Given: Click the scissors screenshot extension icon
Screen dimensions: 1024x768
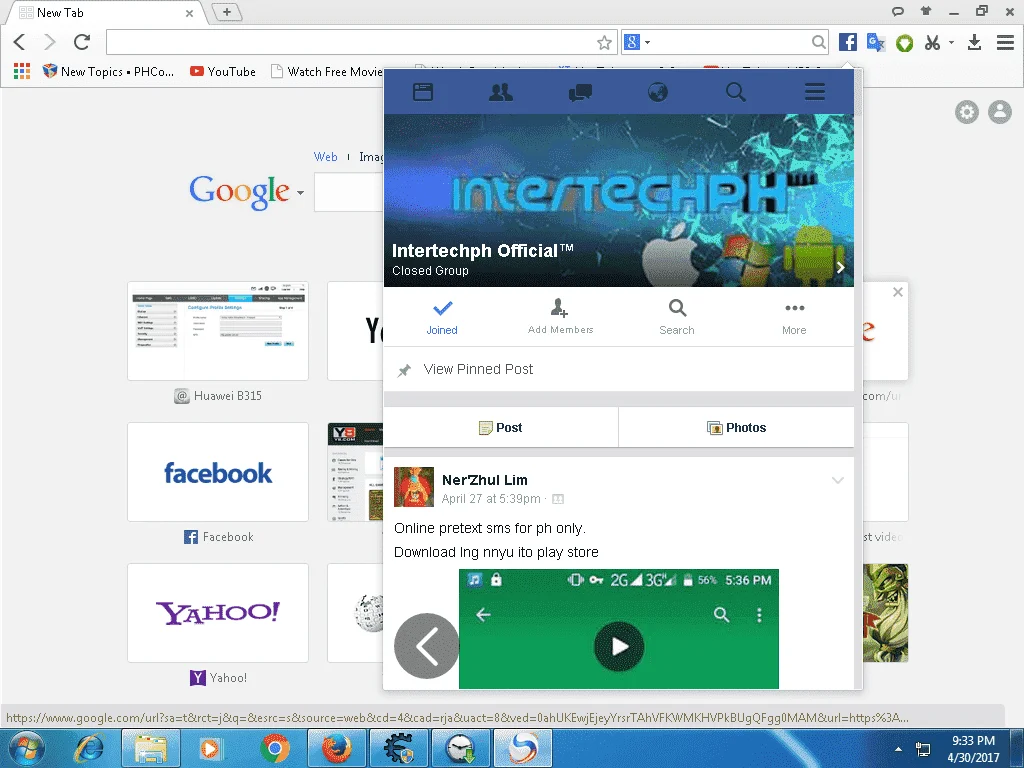Looking at the screenshot, I should [x=933, y=43].
